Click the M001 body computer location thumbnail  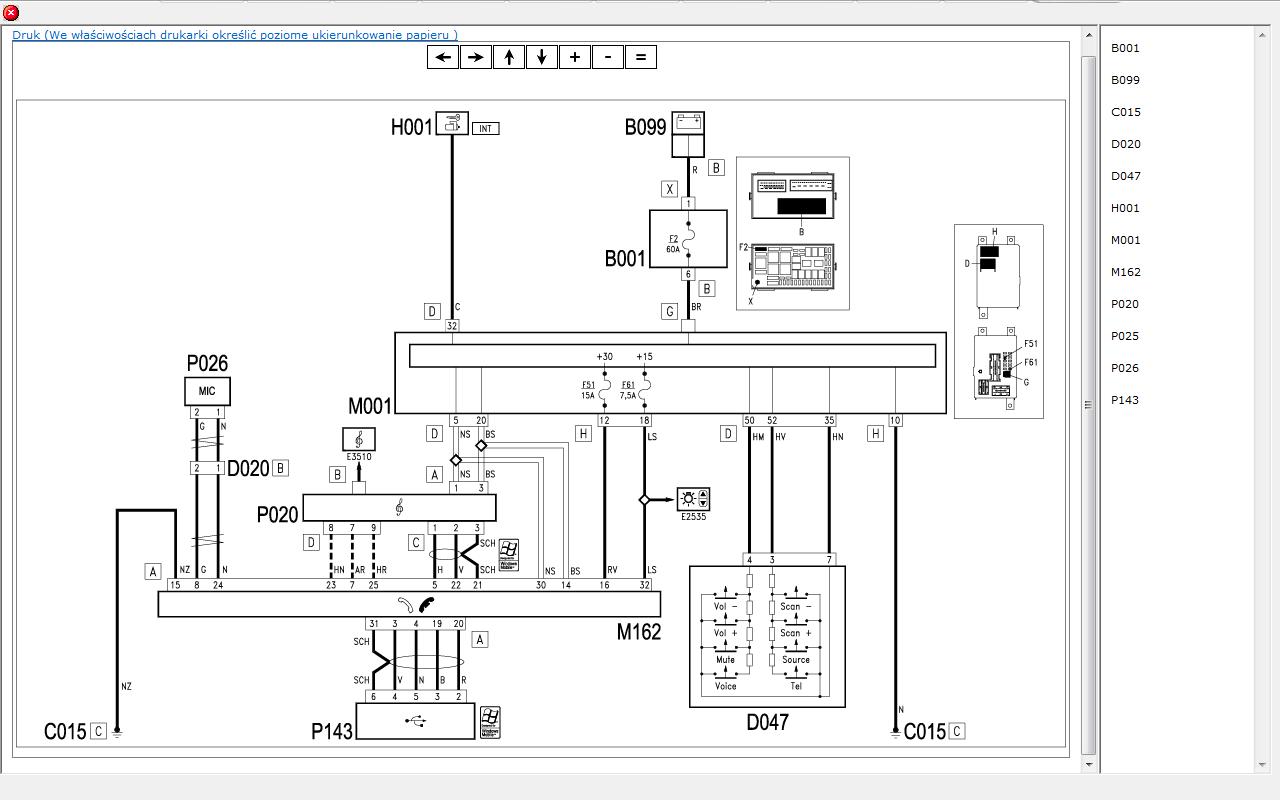[x=998, y=321]
